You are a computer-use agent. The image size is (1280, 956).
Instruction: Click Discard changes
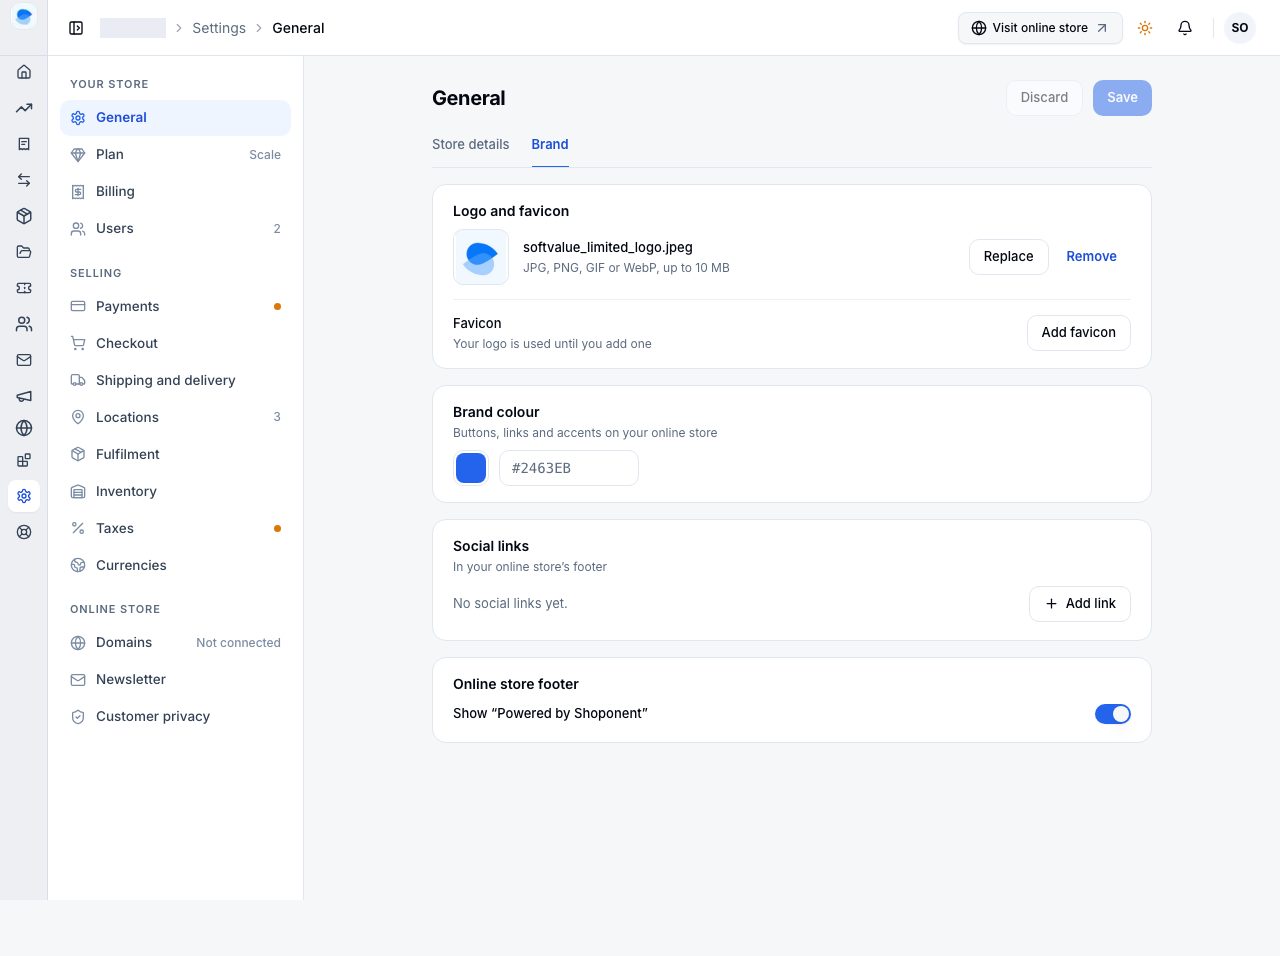[x=1044, y=98]
